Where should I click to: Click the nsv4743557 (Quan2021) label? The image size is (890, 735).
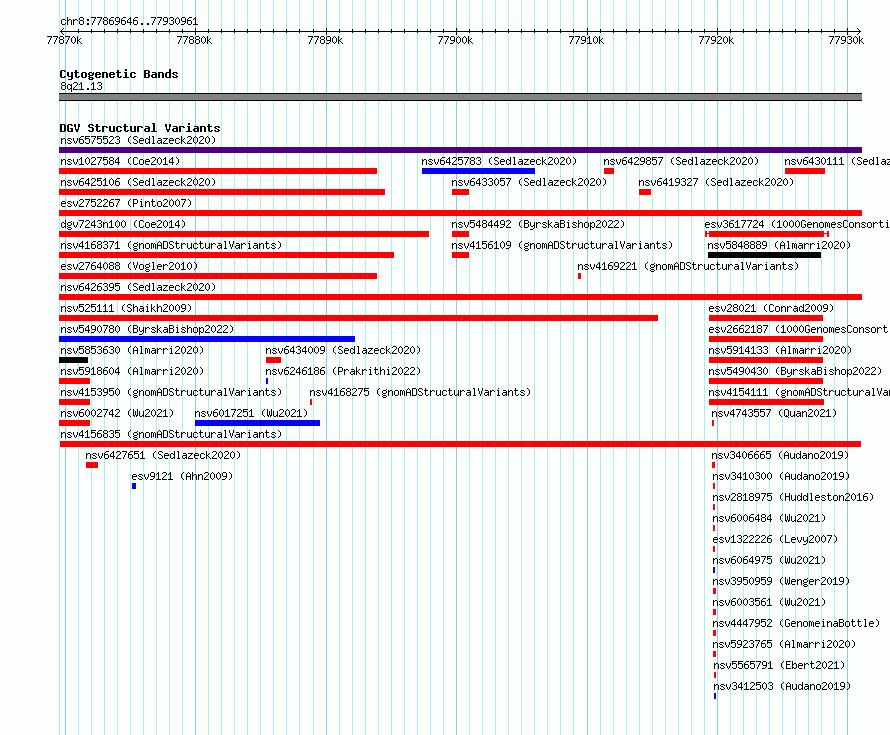[774, 413]
